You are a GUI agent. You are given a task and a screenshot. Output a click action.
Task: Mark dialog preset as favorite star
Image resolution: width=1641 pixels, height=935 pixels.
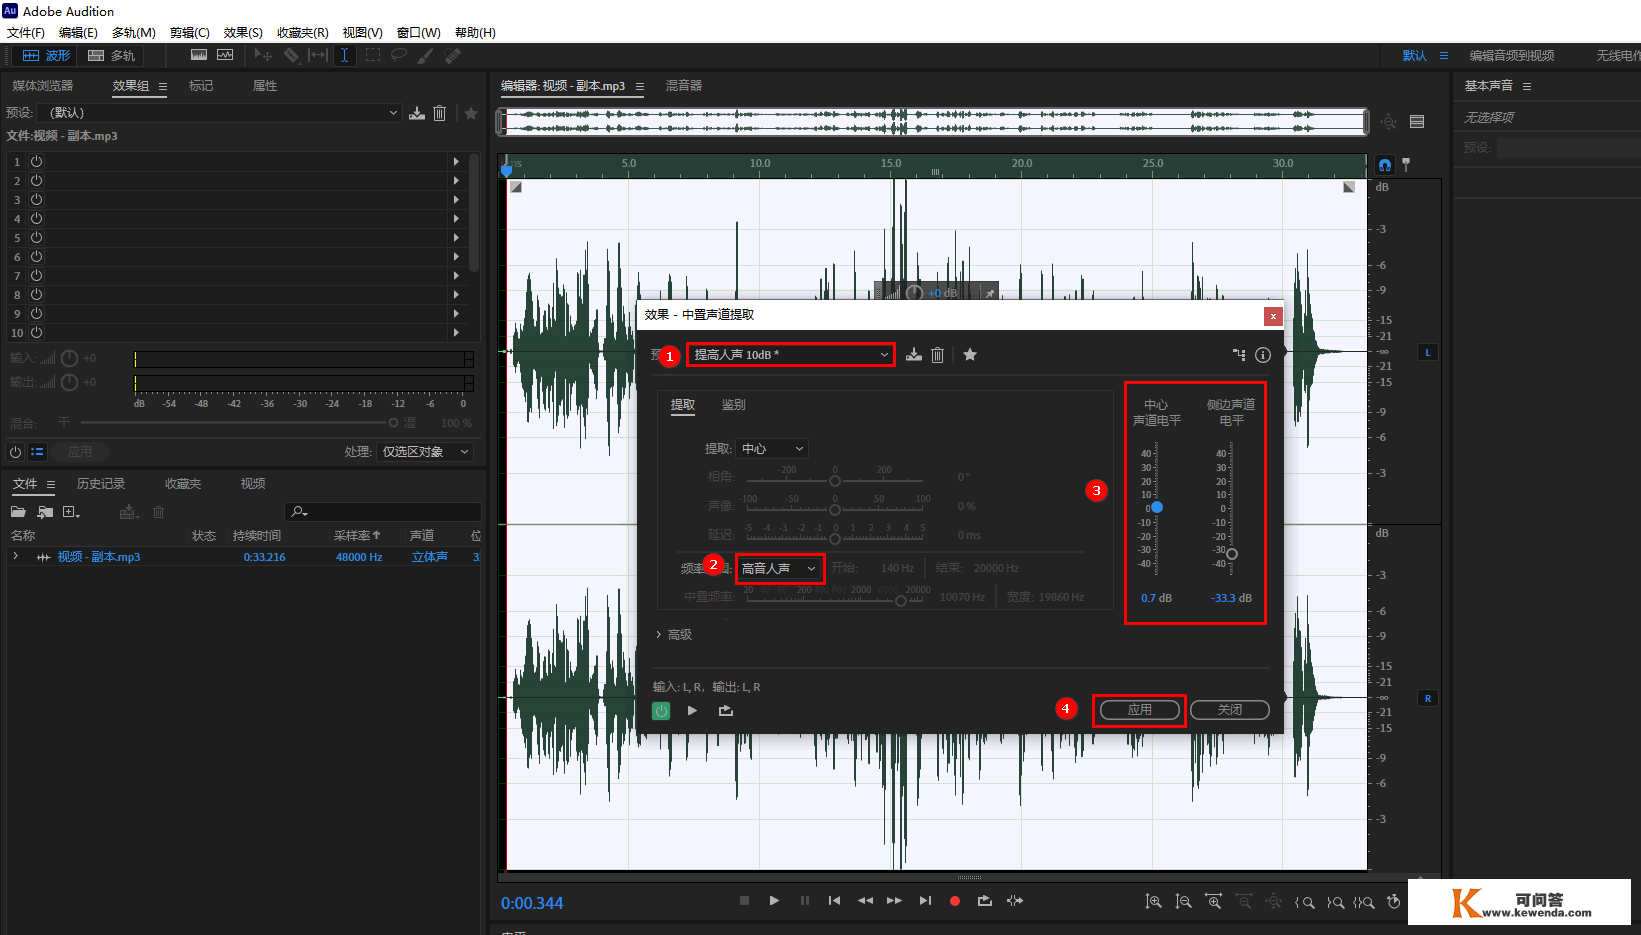coord(970,355)
